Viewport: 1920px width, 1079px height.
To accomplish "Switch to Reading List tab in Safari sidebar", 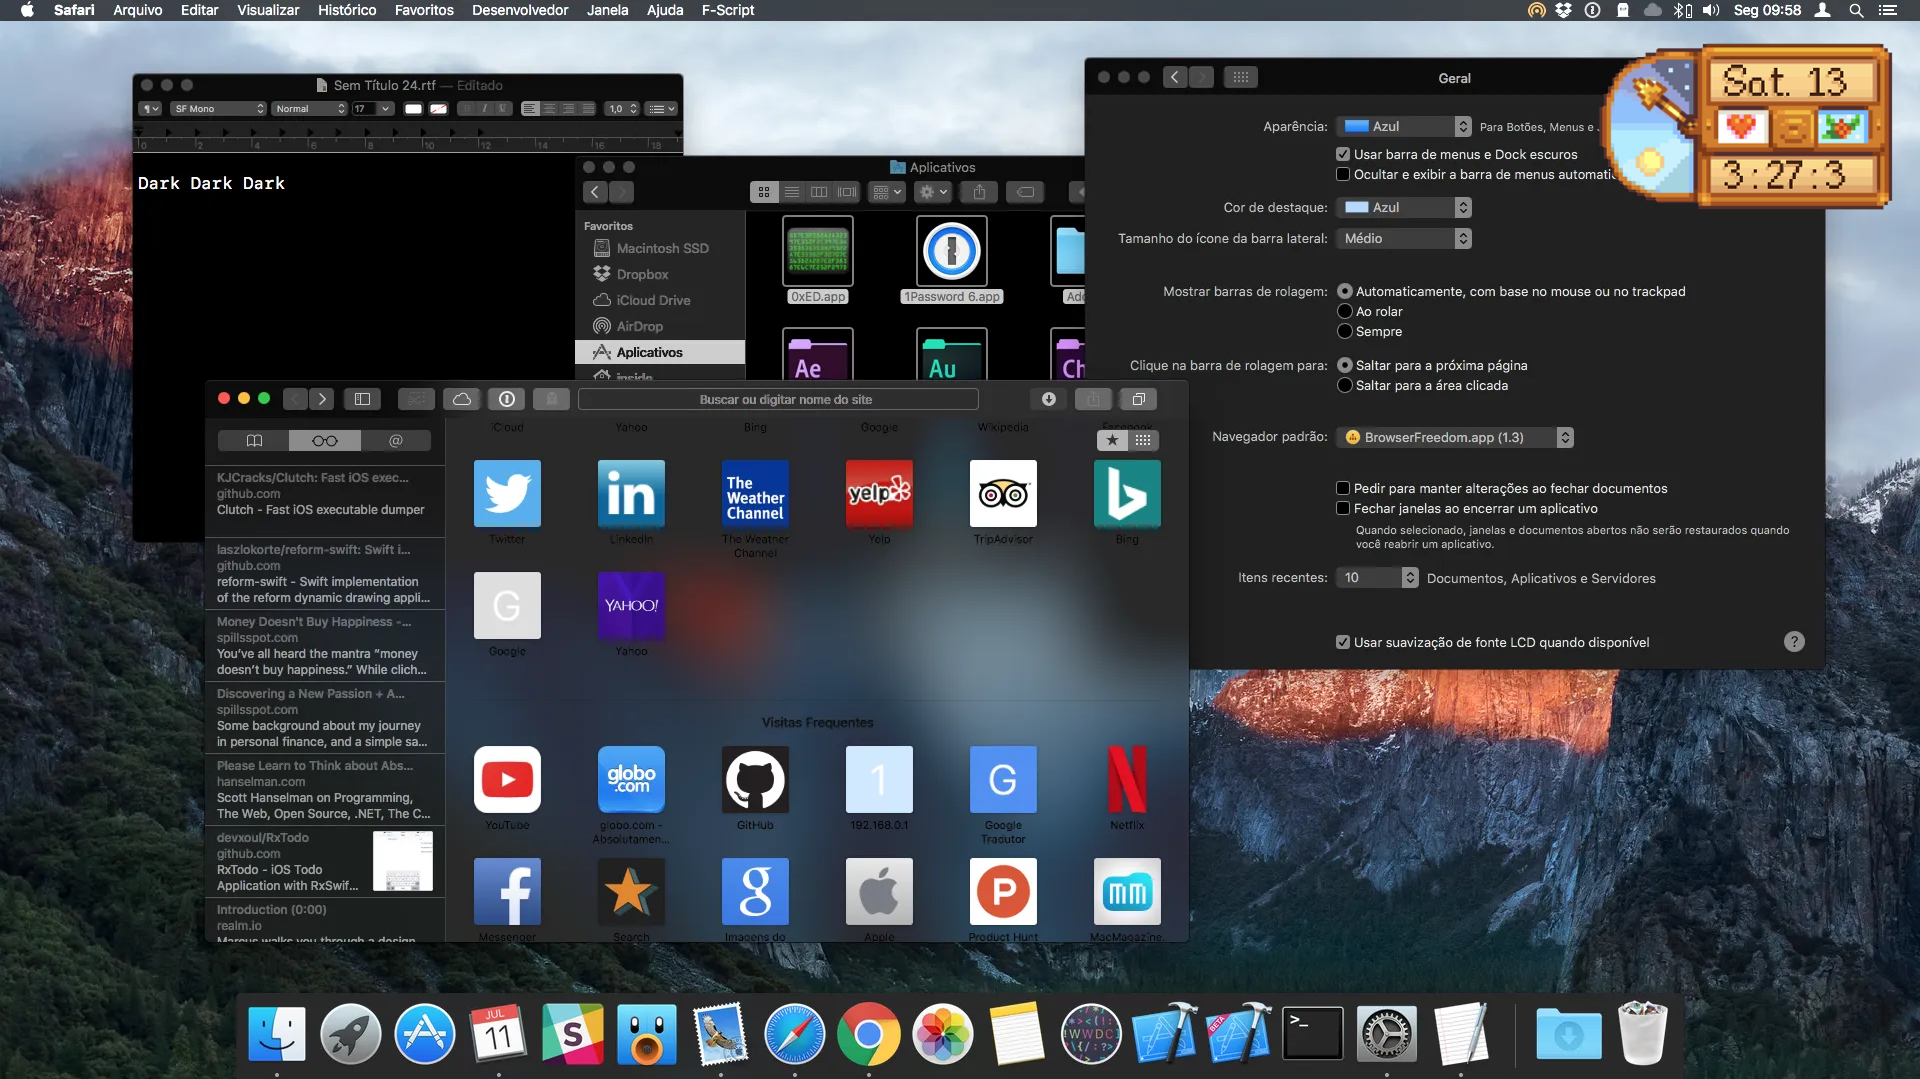I will pos(325,440).
